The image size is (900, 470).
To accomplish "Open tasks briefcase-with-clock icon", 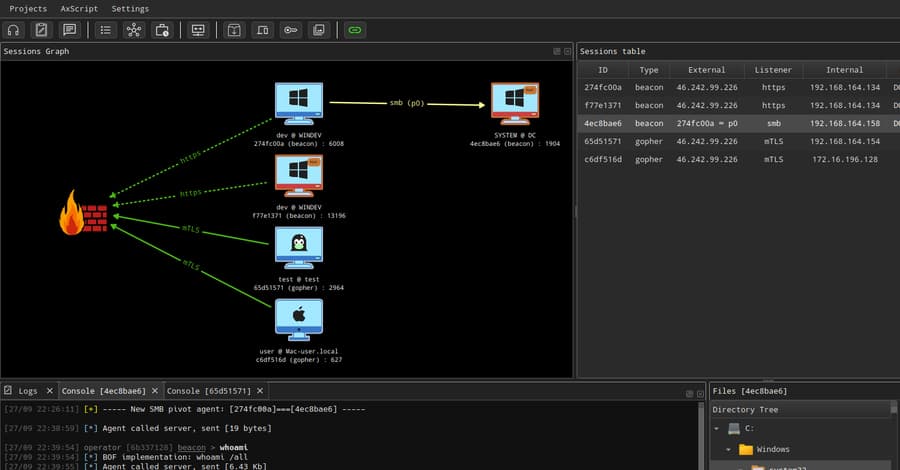I will (x=161, y=30).
